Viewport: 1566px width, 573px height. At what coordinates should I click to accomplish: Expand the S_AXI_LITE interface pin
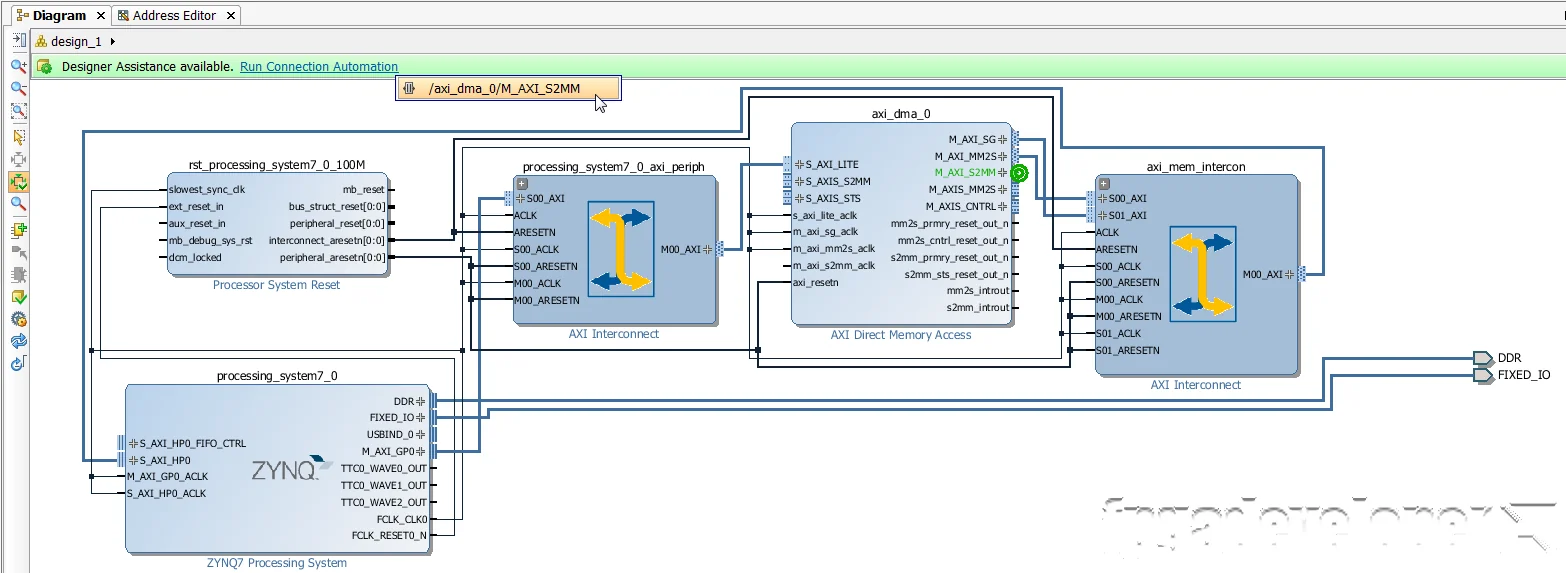pos(799,164)
